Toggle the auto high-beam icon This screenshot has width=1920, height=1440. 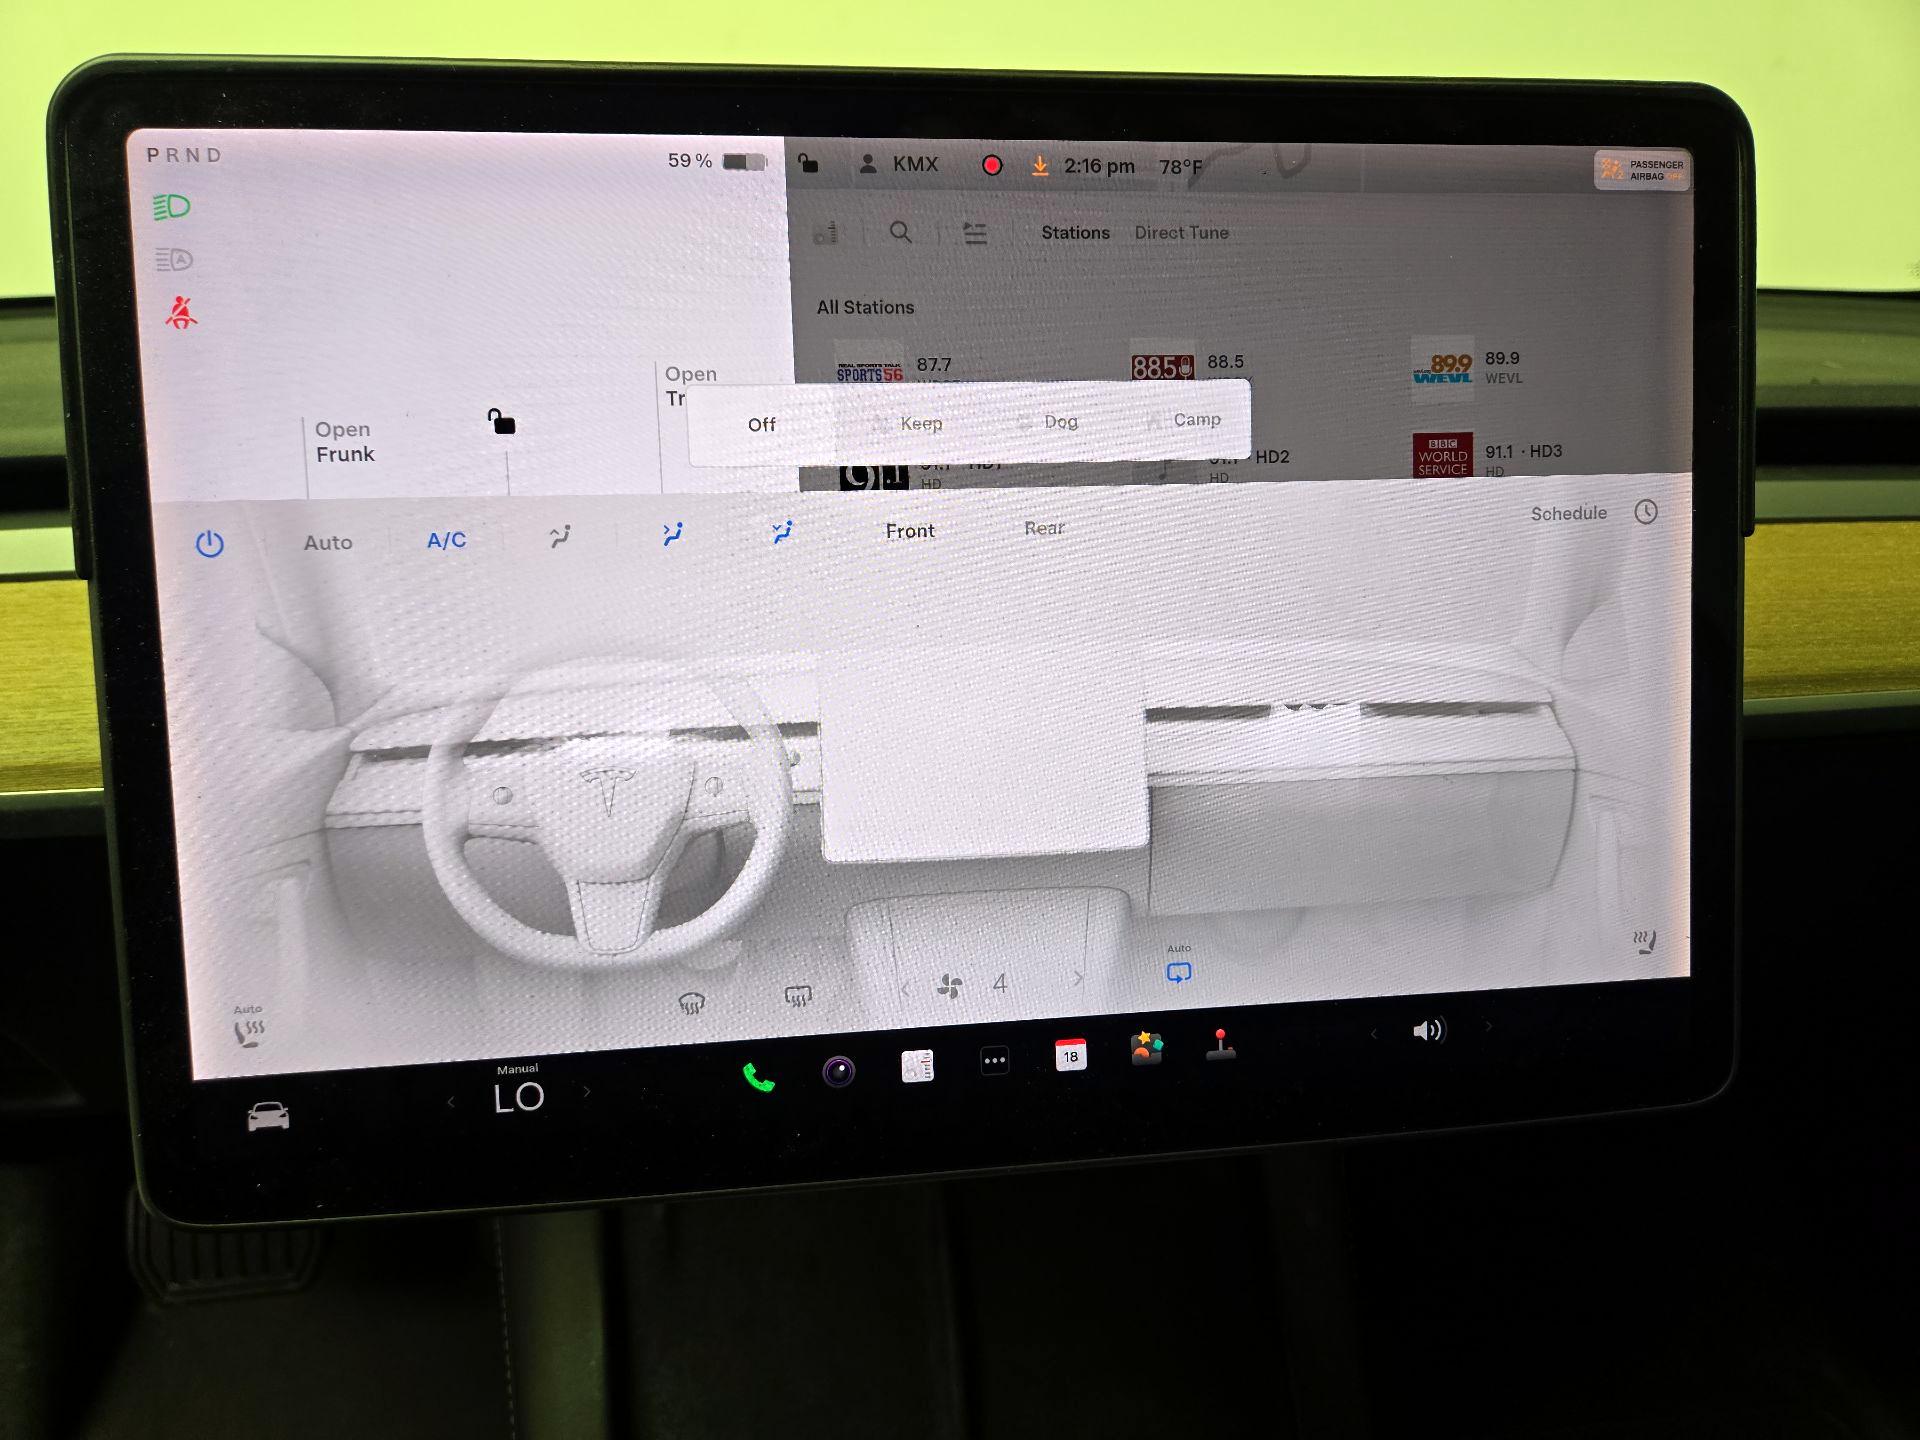click(173, 260)
